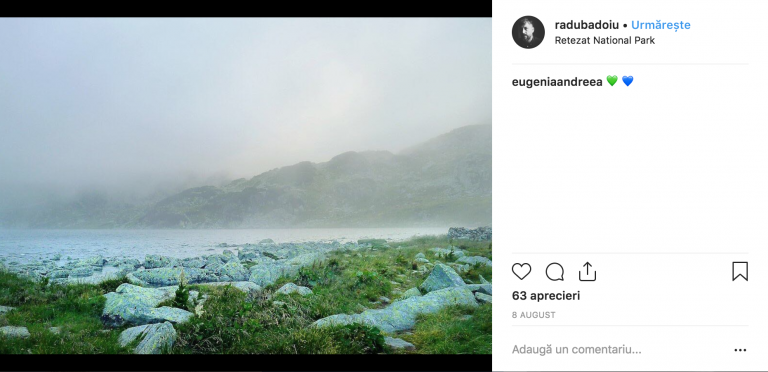
Task: Open the 8 AUGUST post date link
Action: 533,315
